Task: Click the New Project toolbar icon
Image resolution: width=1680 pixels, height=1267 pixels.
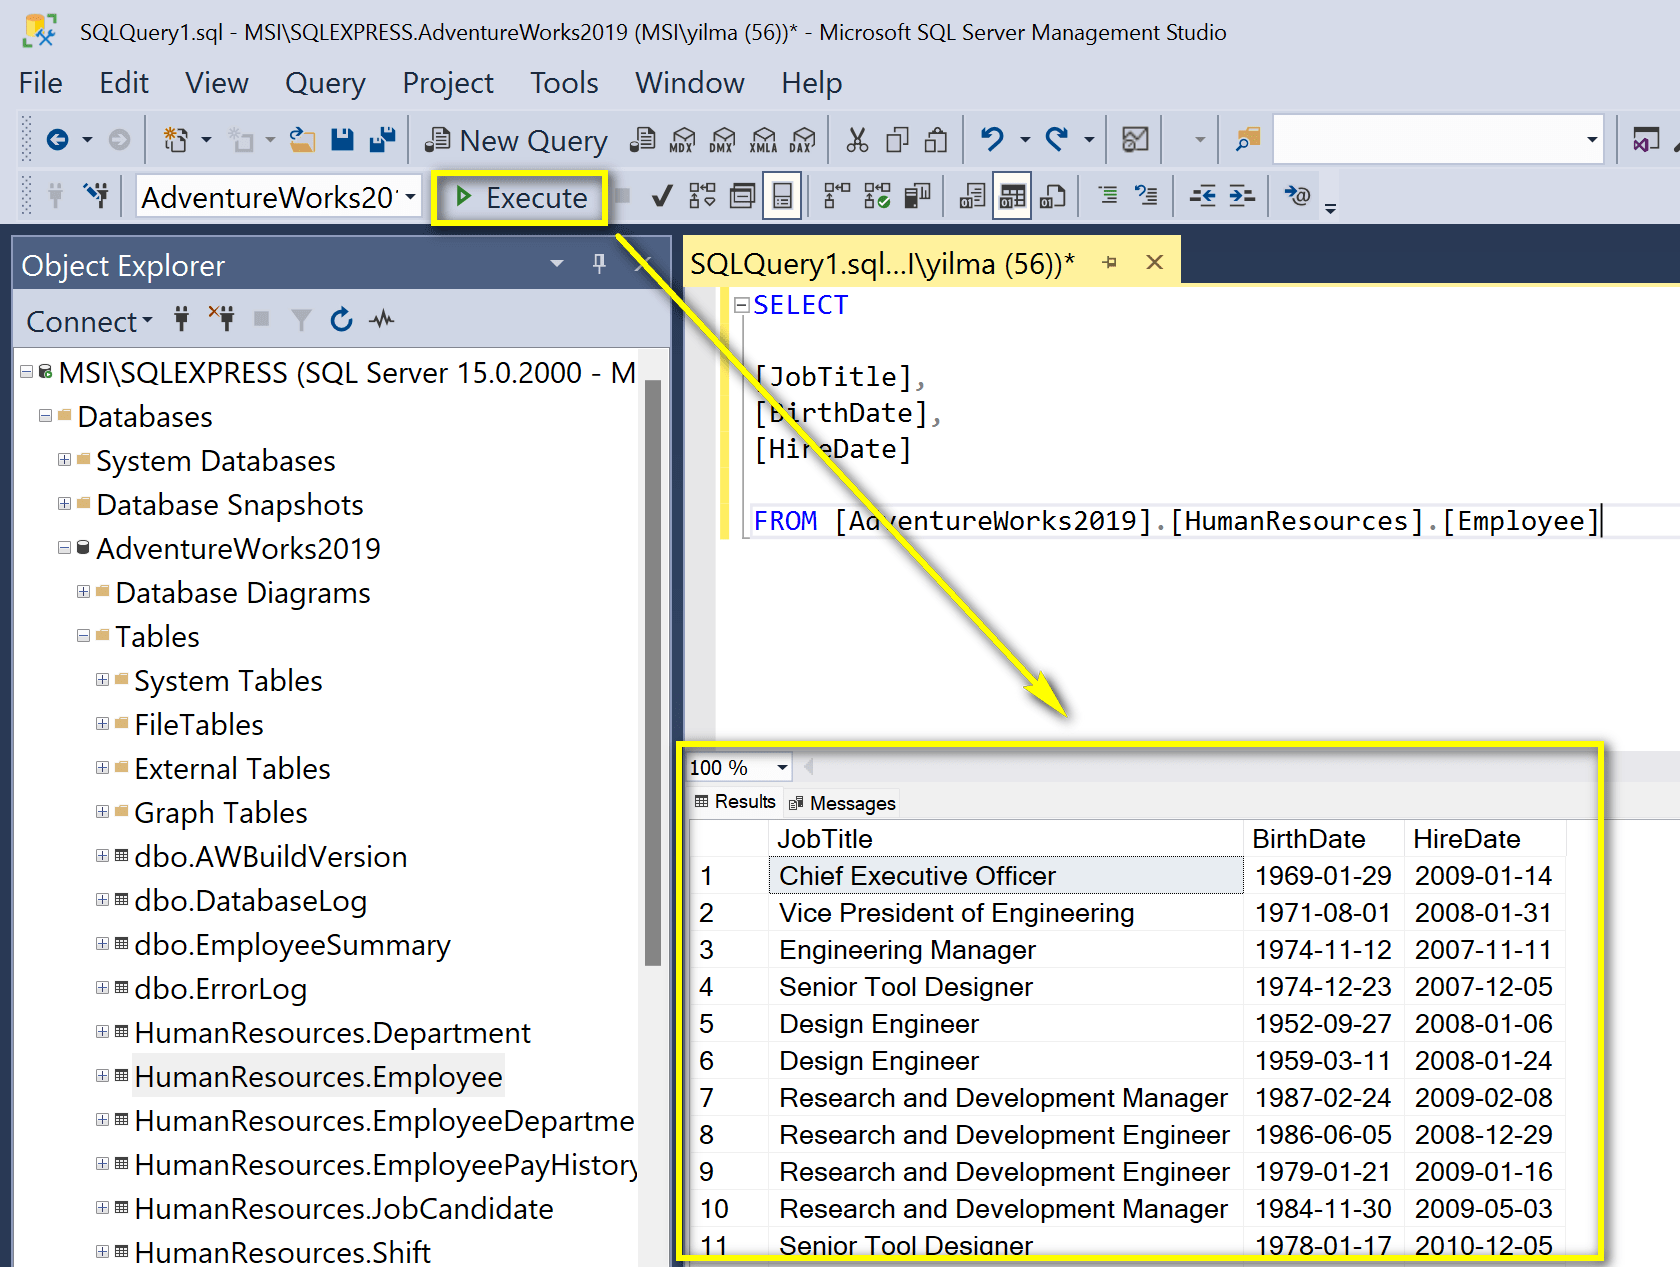Action: [176, 140]
